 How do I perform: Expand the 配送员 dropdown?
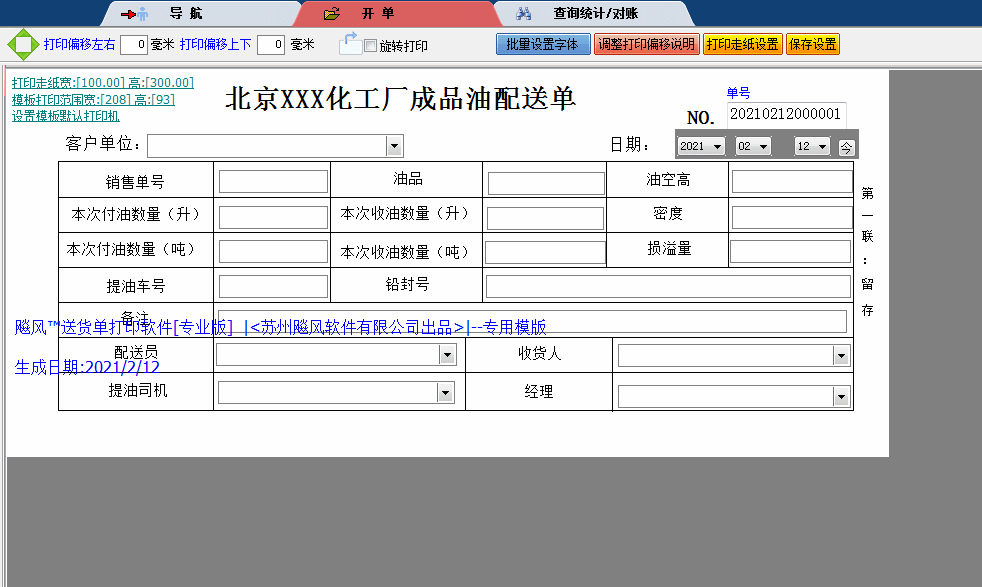(x=447, y=354)
